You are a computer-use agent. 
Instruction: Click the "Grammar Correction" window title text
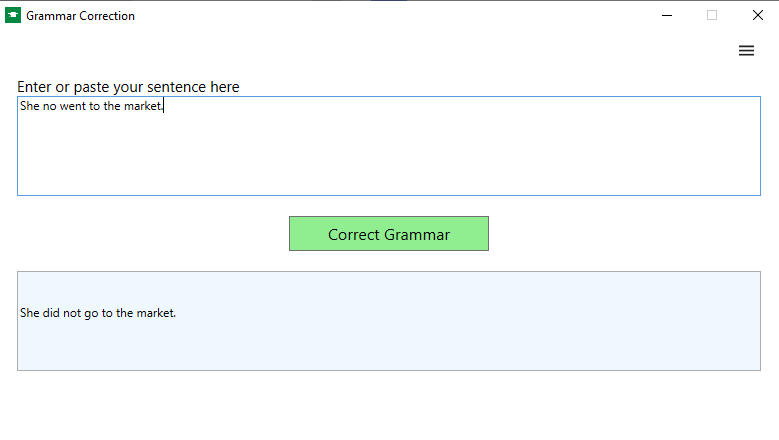(x=80, y=16)
